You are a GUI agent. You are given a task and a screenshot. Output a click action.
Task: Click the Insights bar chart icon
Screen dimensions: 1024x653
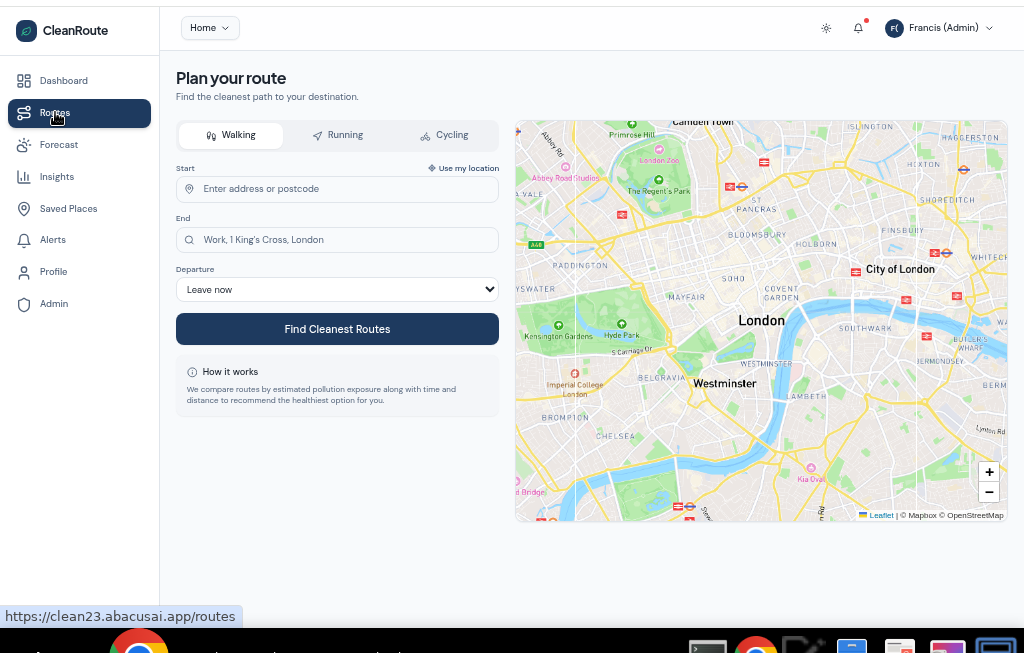pos(24,177)
